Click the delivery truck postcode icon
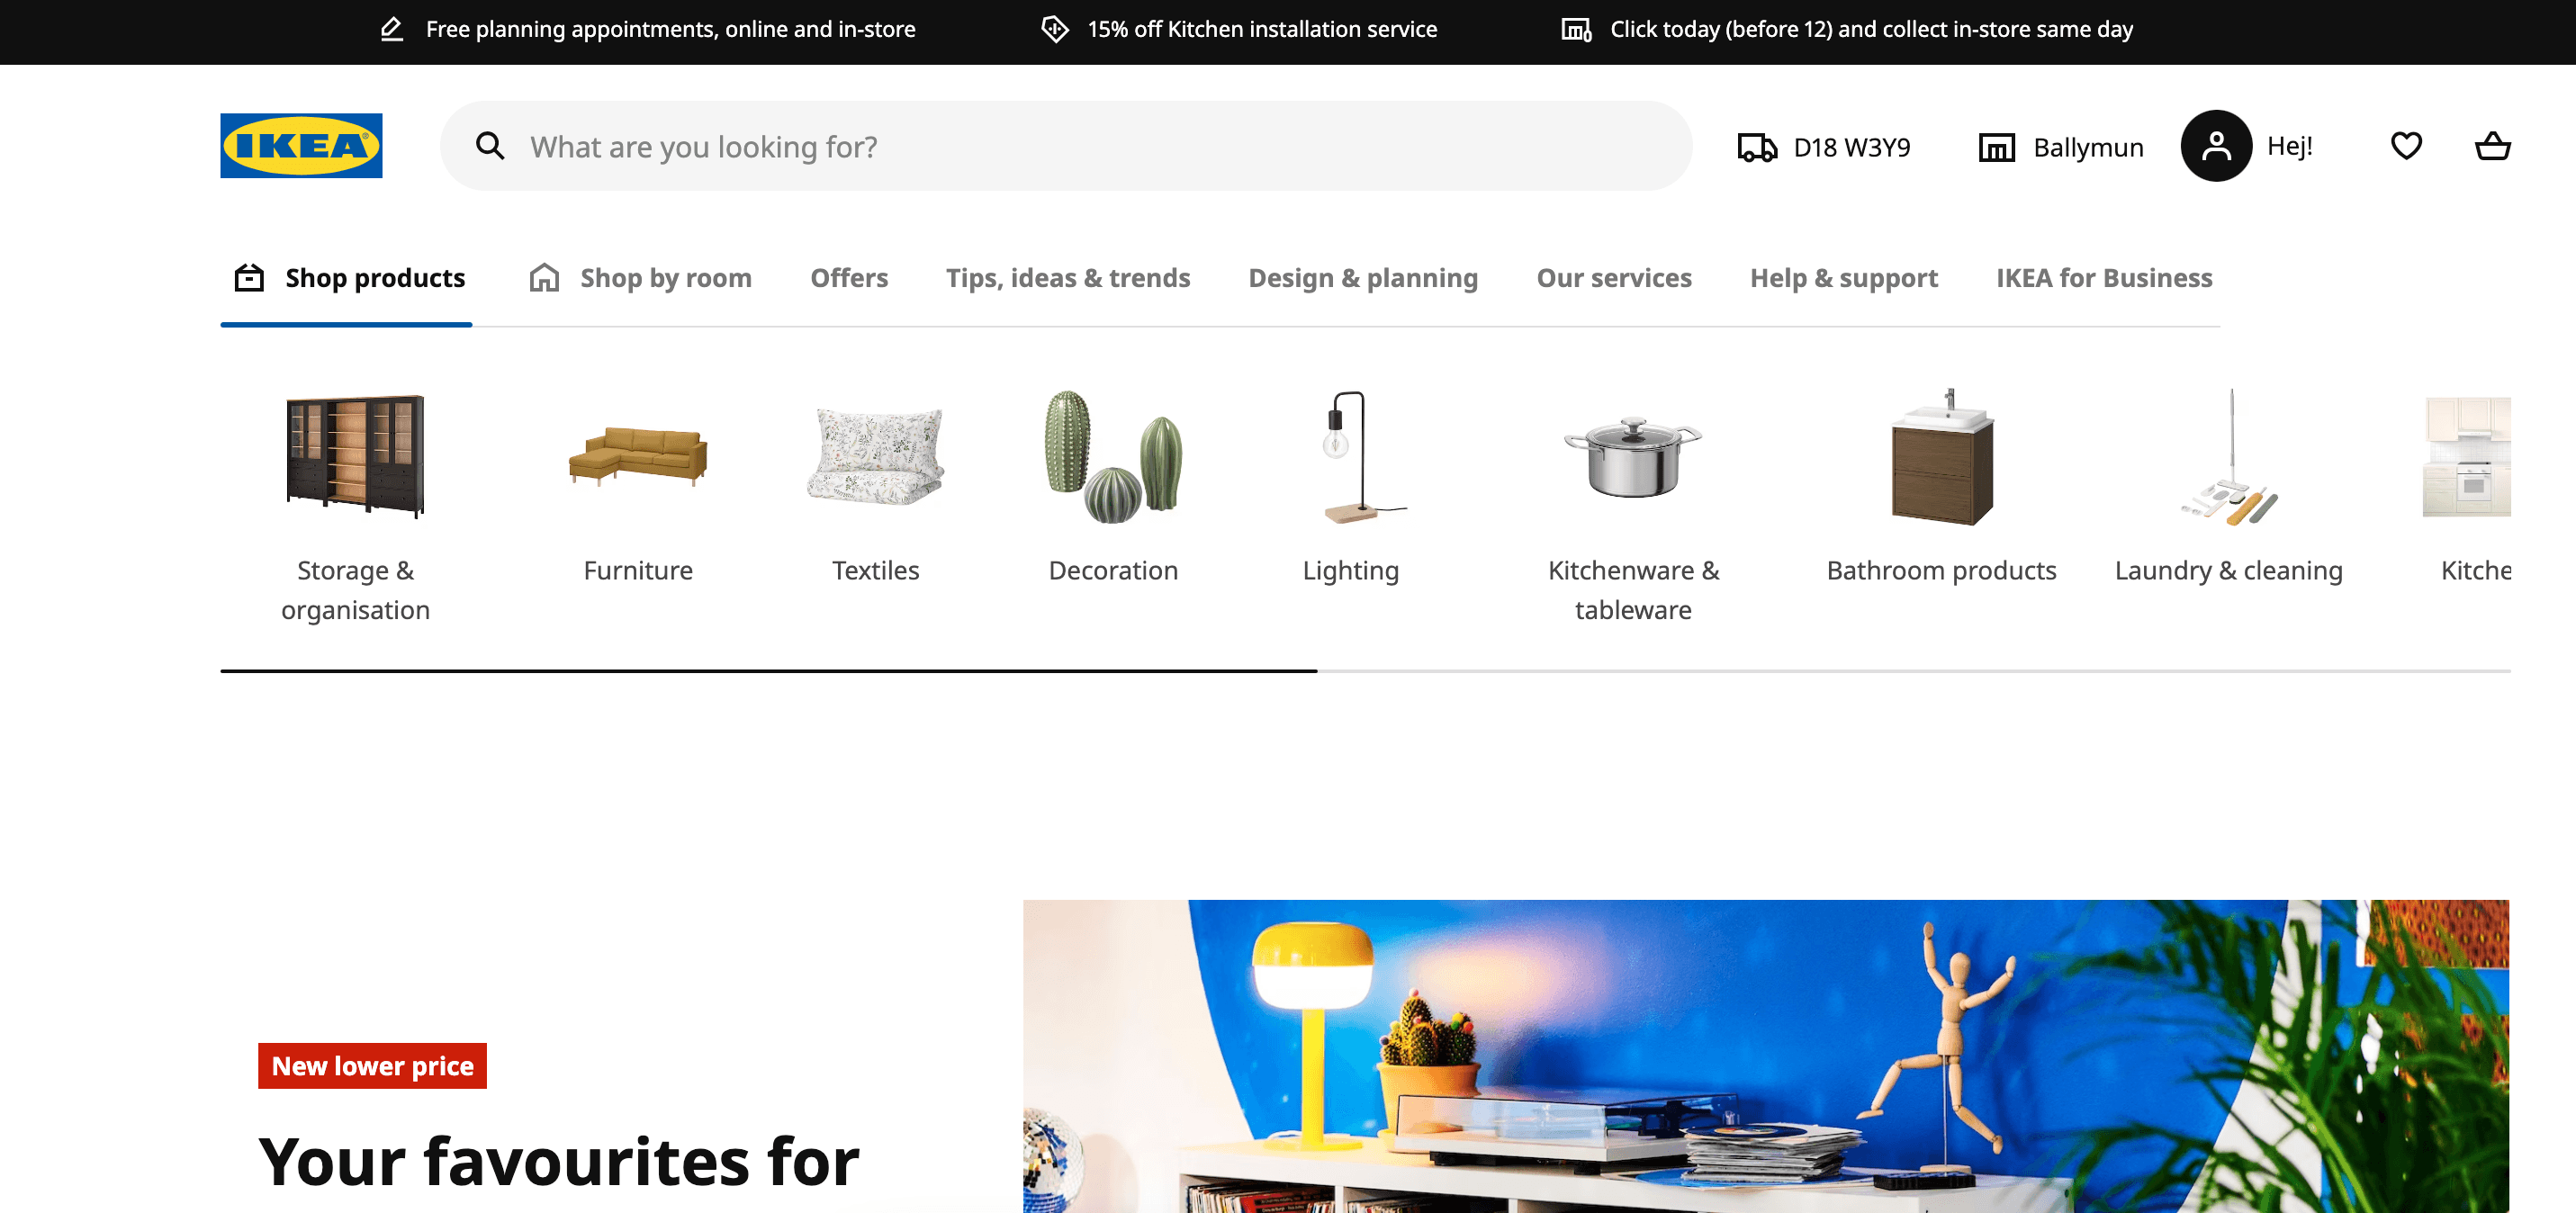Viewport: 2576px width, 1213px height. pos(1757,147)
